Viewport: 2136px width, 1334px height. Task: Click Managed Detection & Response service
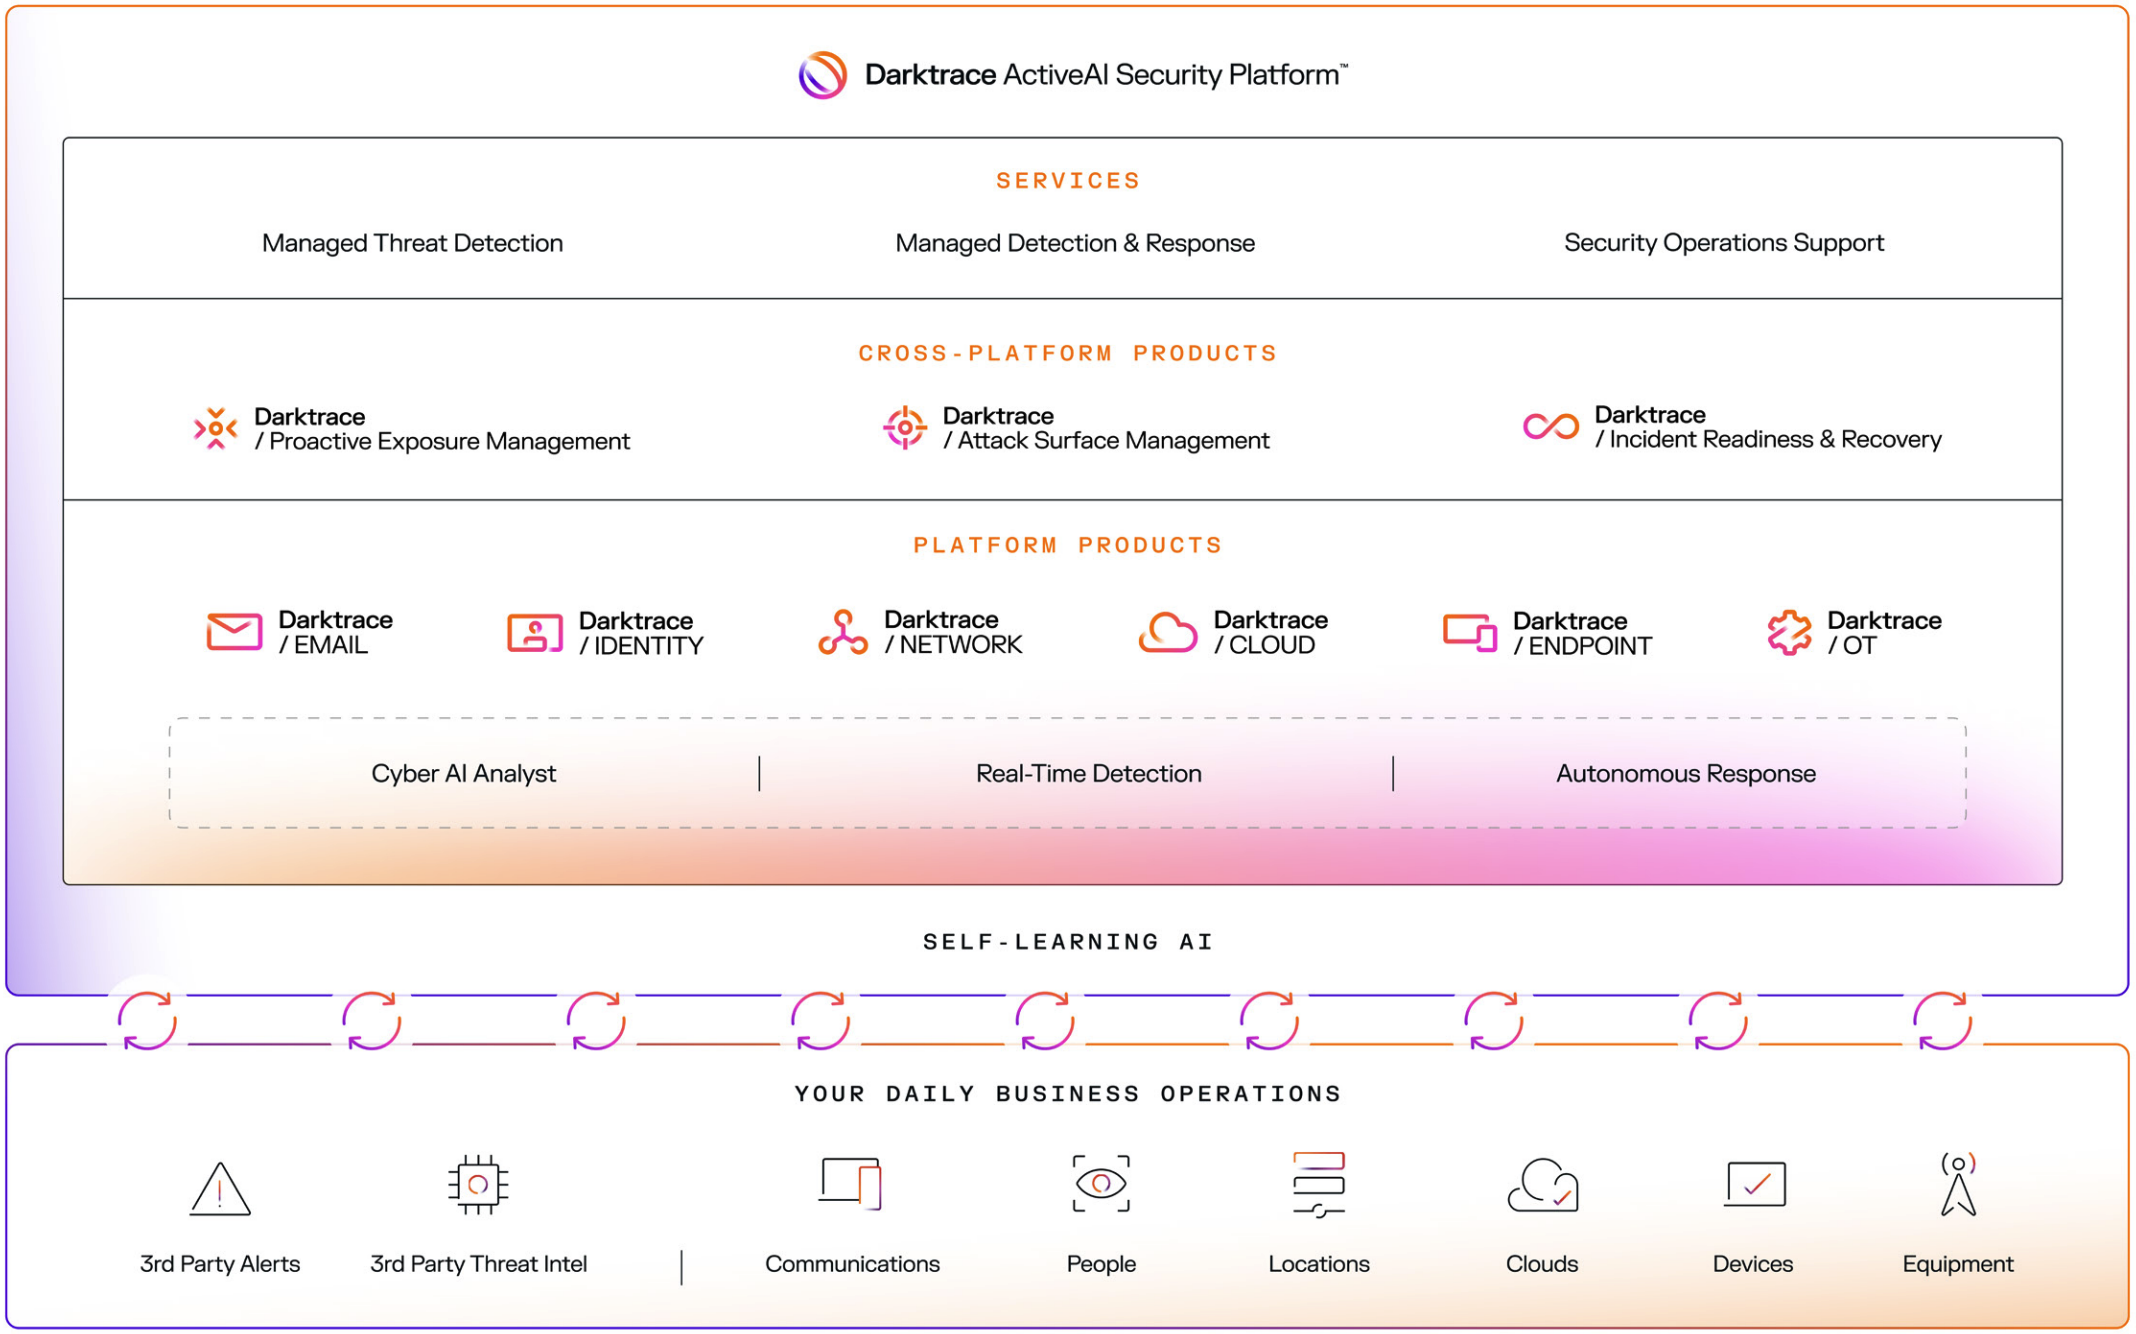click(1075, 243)
